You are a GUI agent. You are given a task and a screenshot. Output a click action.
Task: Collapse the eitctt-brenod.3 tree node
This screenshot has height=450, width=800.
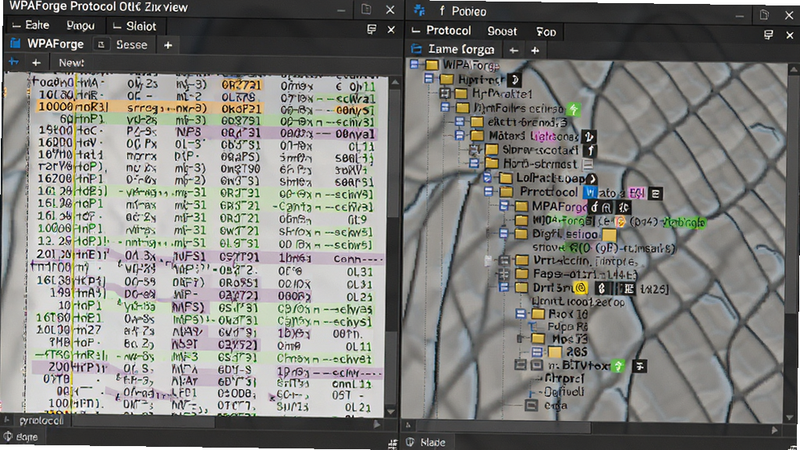460,121
